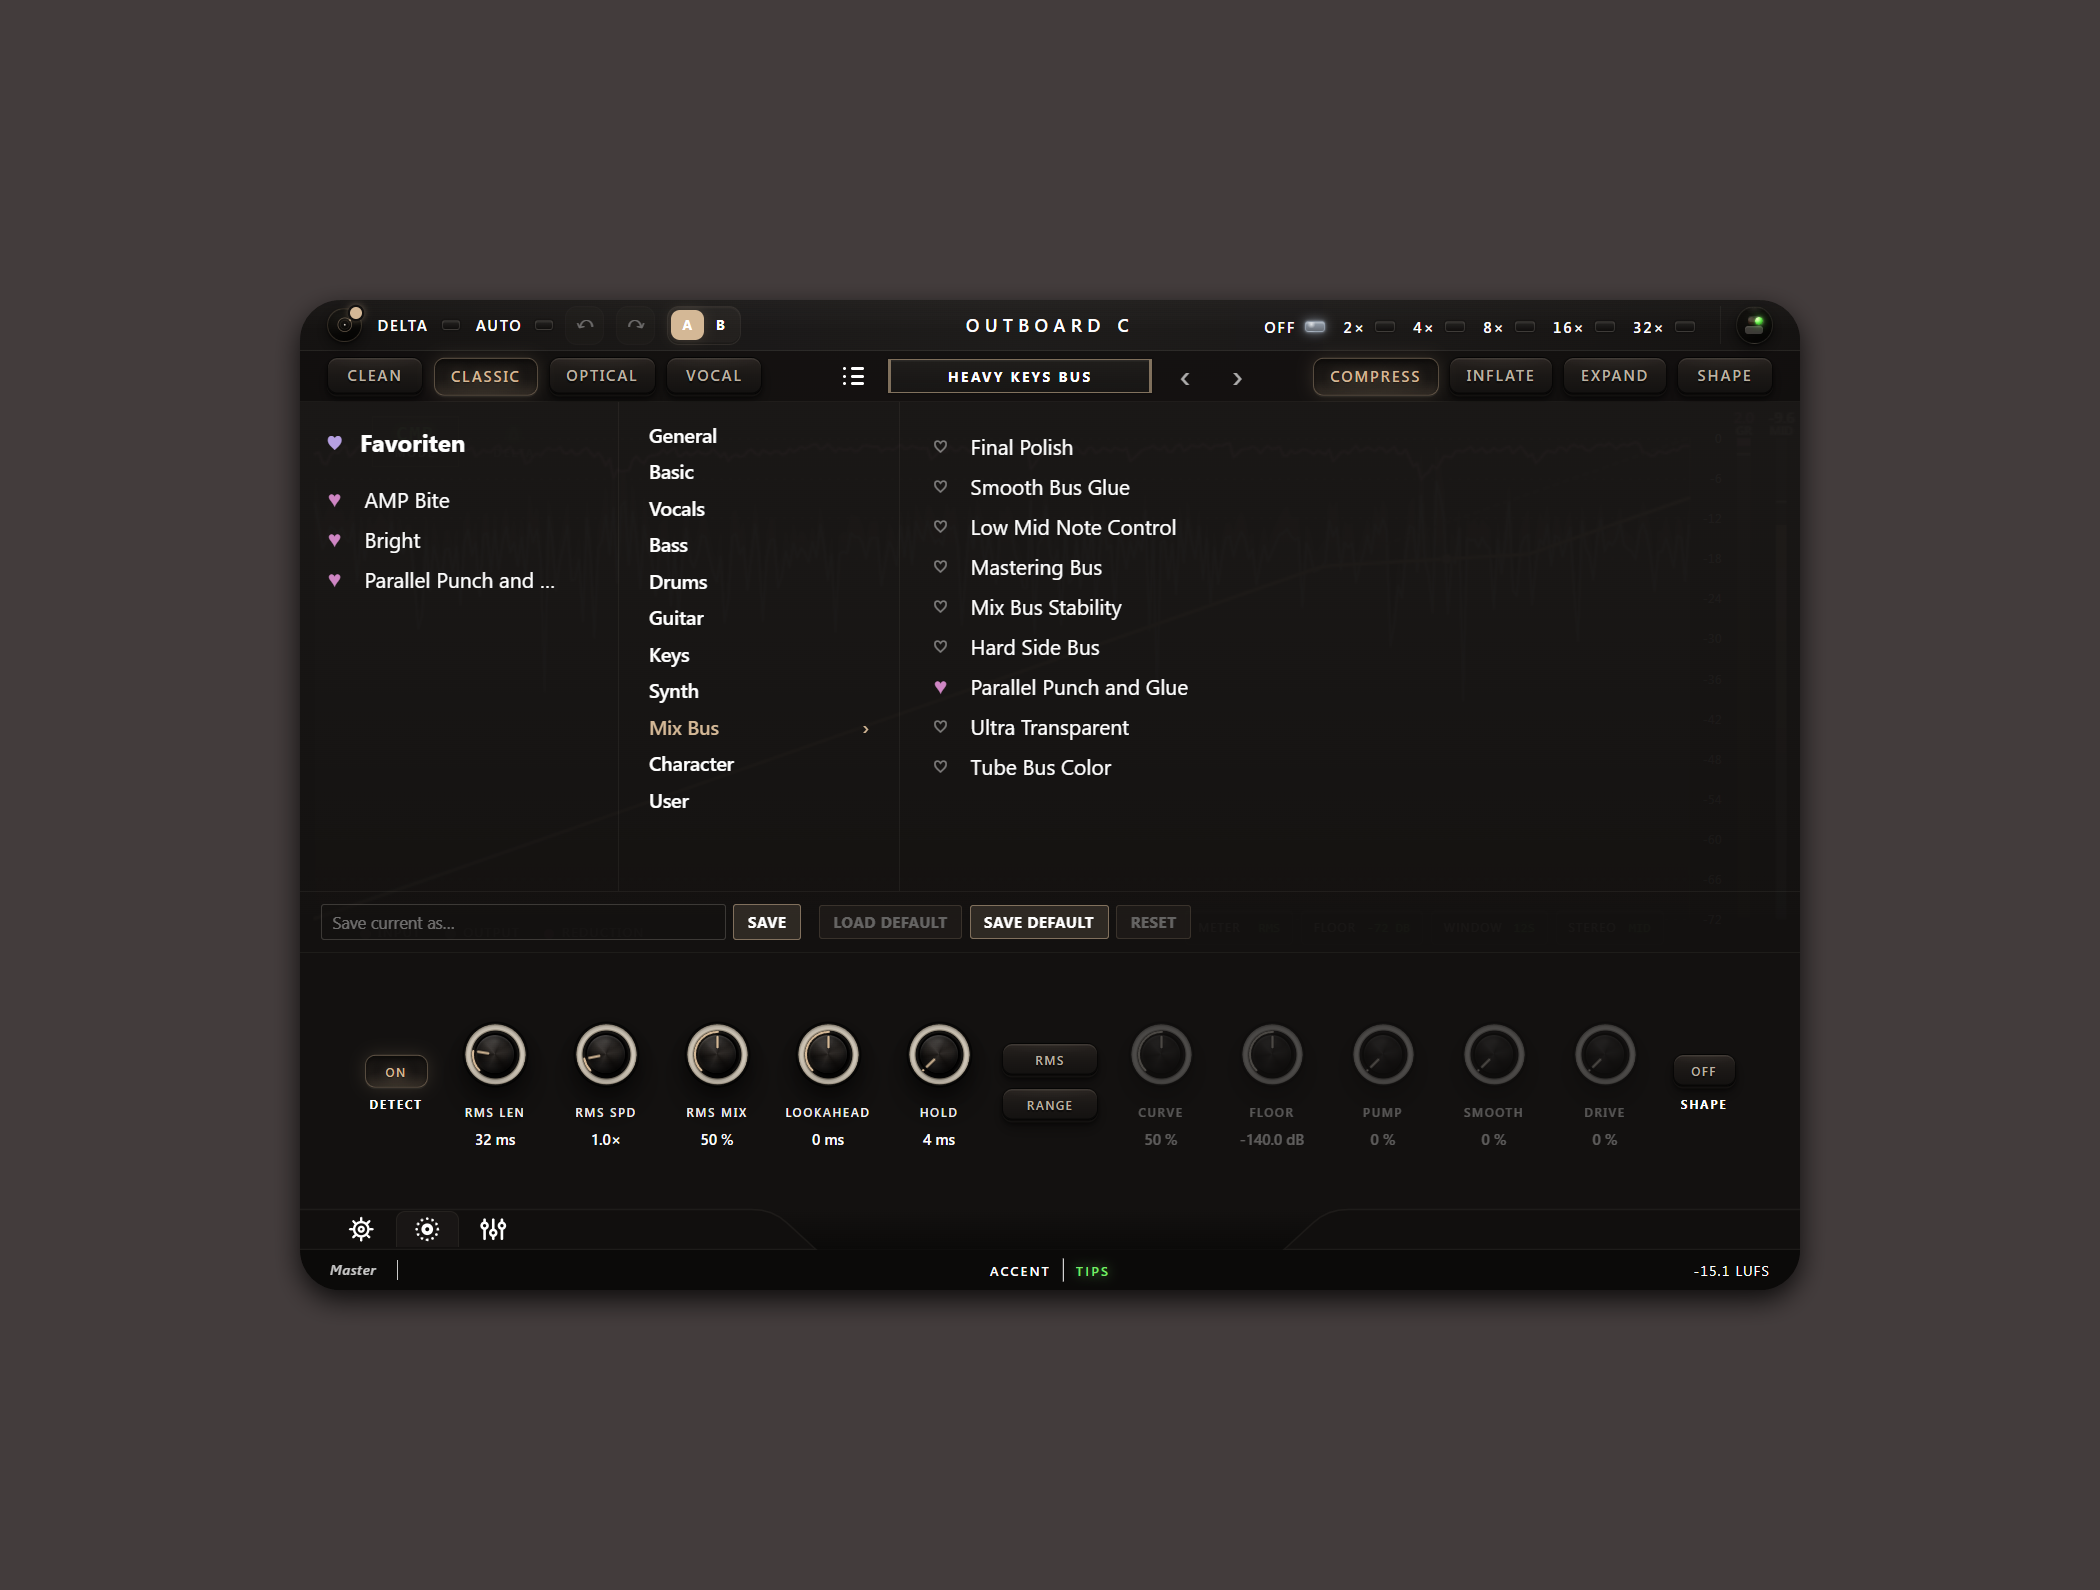Favorite the Hard Side Bus heart
Screen dimensions: 2100x1590
(x=940, y=647)
